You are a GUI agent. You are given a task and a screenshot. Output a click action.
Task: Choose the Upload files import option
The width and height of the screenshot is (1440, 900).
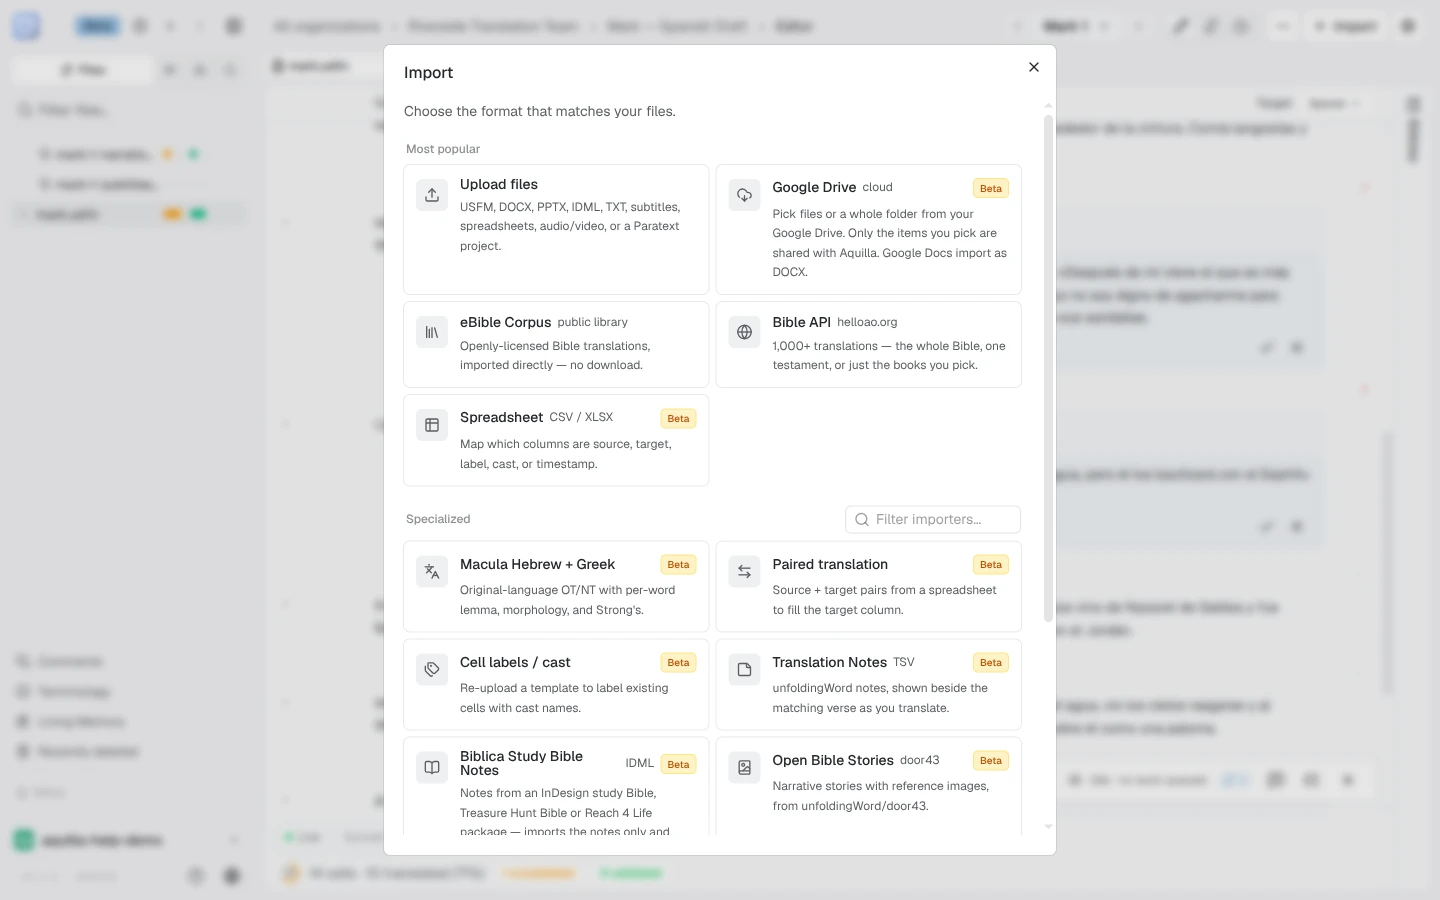pyautogui.click(x=556, y=229)
